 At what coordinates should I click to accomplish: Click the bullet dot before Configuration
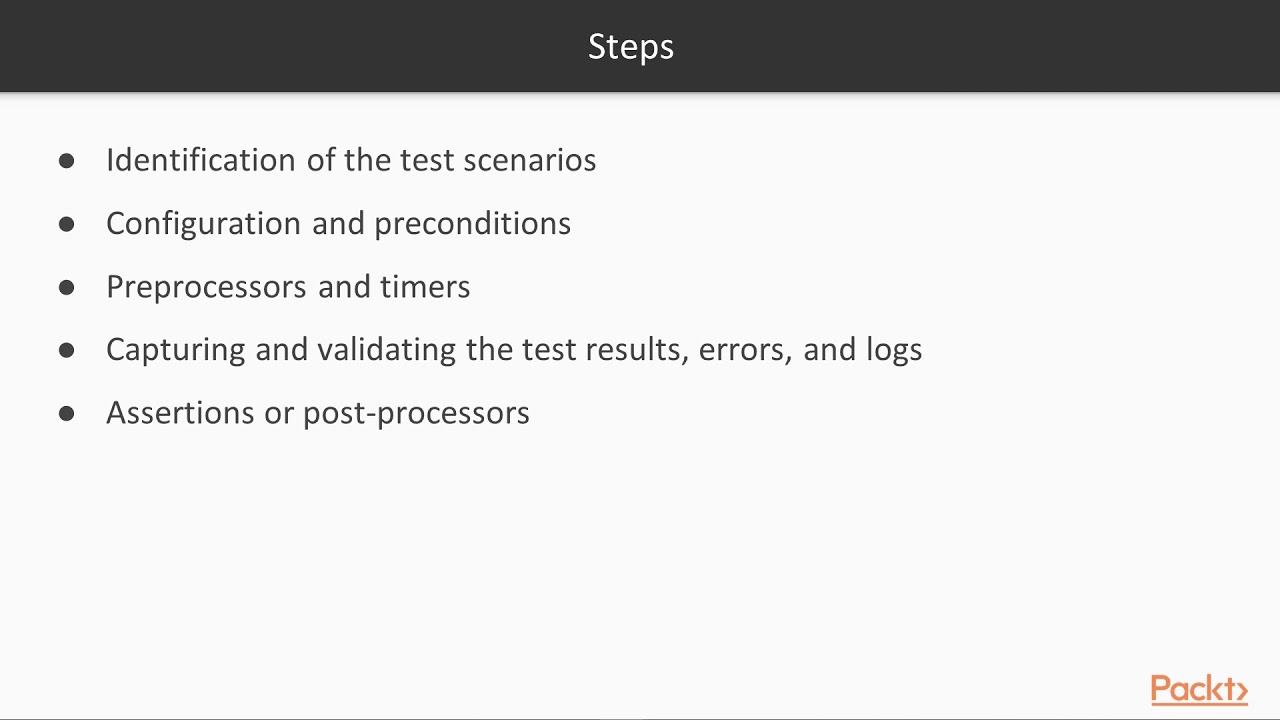[67, 224]
